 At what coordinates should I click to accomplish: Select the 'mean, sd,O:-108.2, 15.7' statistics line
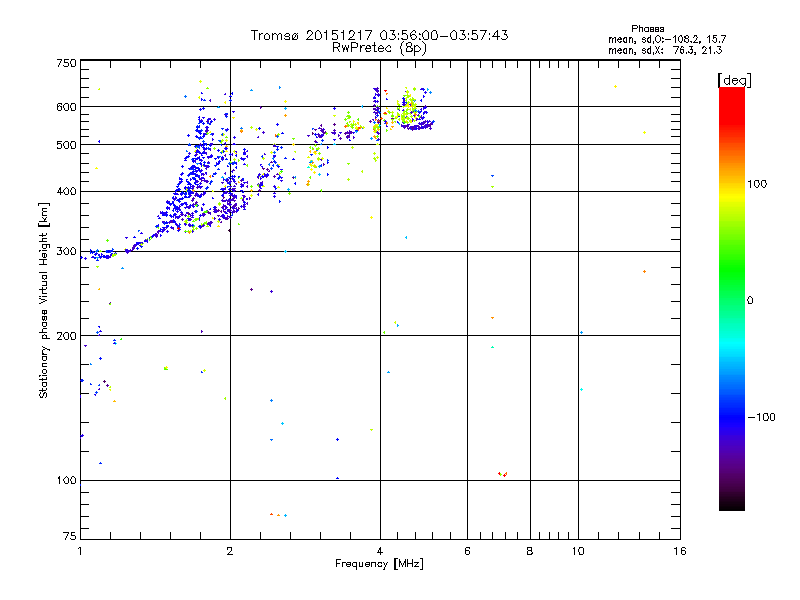point(667,39)
